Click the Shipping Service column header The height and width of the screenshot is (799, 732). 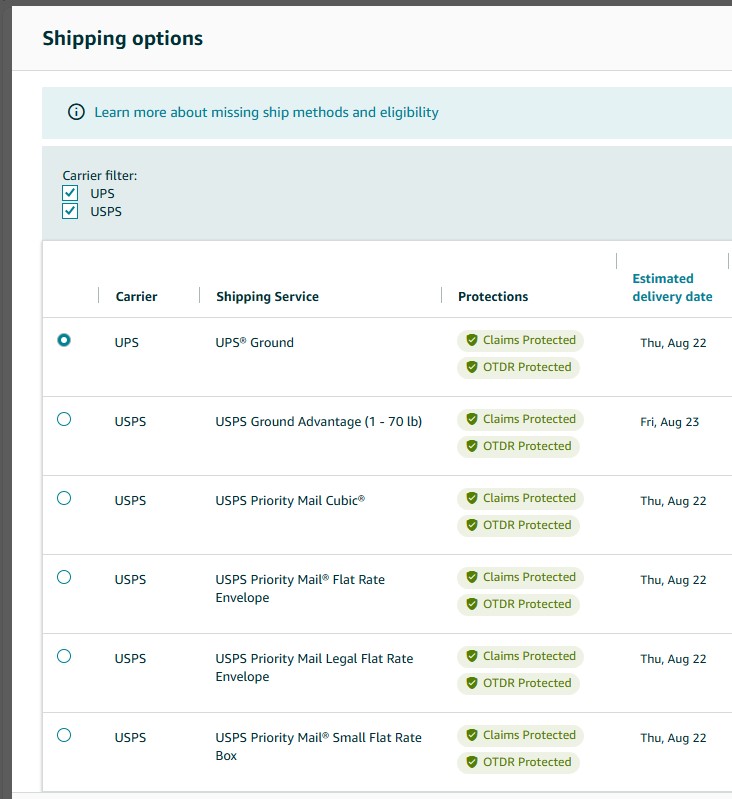pos(267,297)
